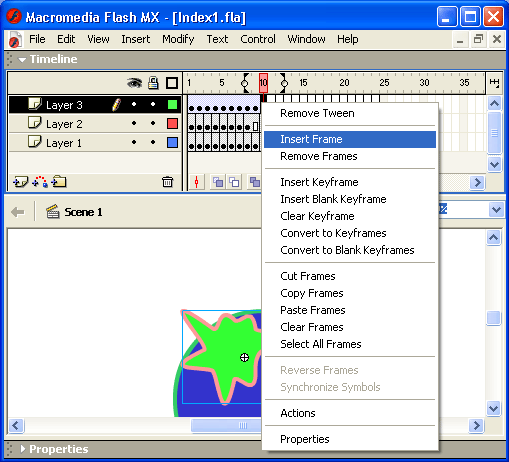Click the lock all layers padlock icon

point(153,83)
